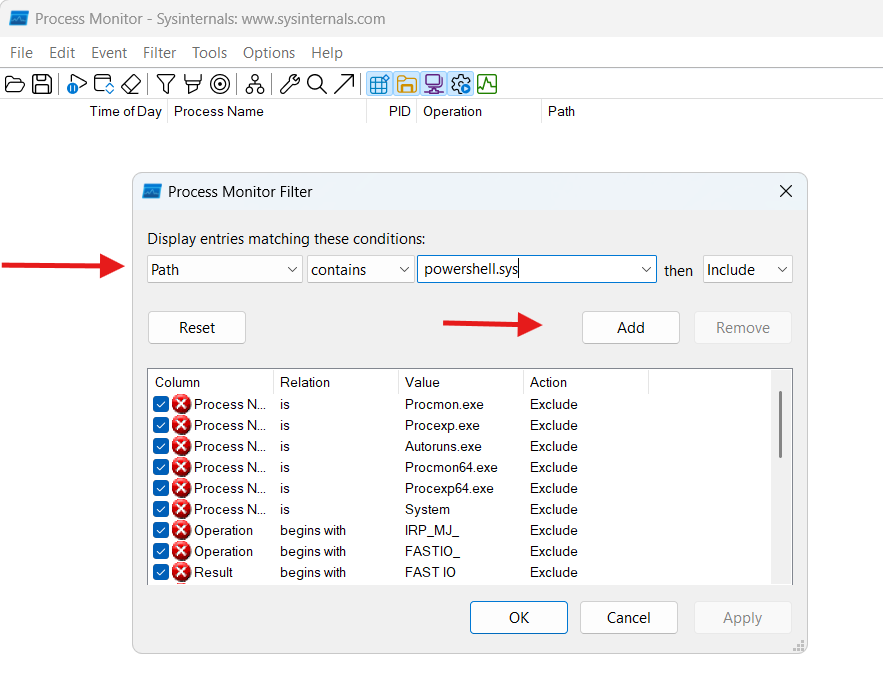Open the Help menu
Image resolution: width=883 pixels, height=677 pixels.
pyautogui.click(x=327, y=53)
